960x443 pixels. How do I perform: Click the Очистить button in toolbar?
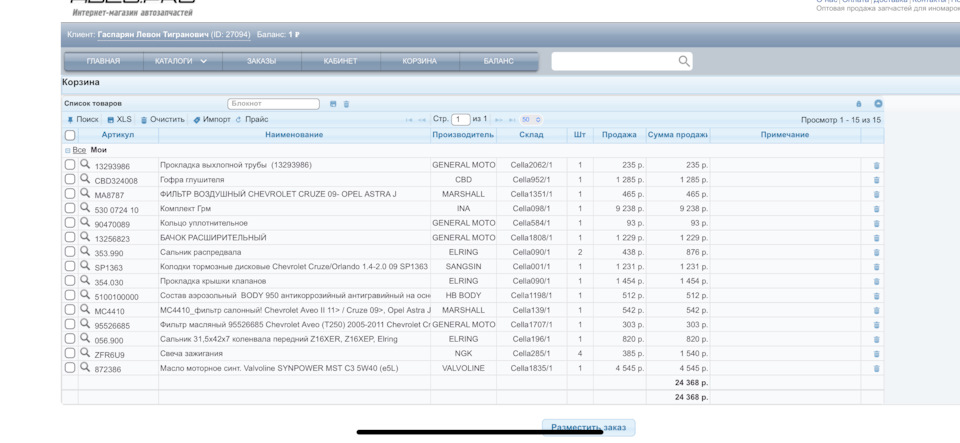click(x=162, y=120)
